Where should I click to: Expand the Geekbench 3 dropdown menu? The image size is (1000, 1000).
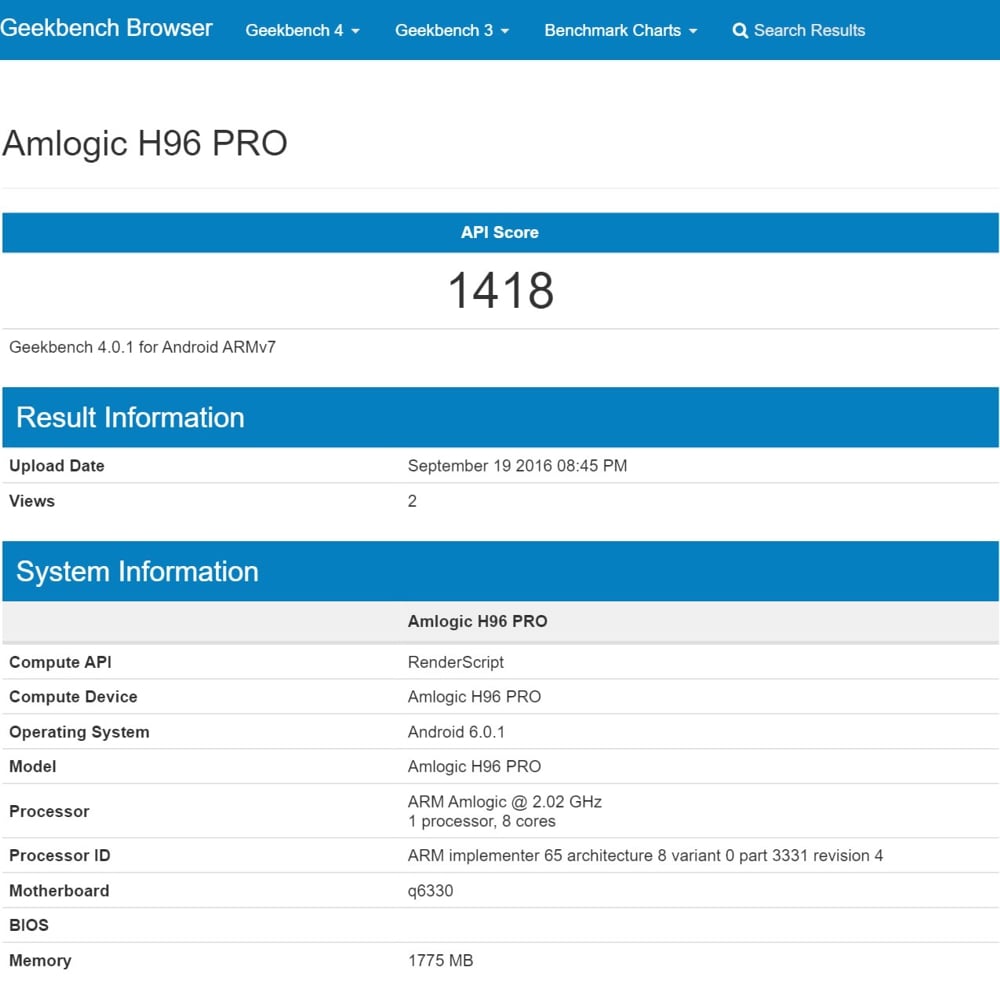tap(452, 30)
